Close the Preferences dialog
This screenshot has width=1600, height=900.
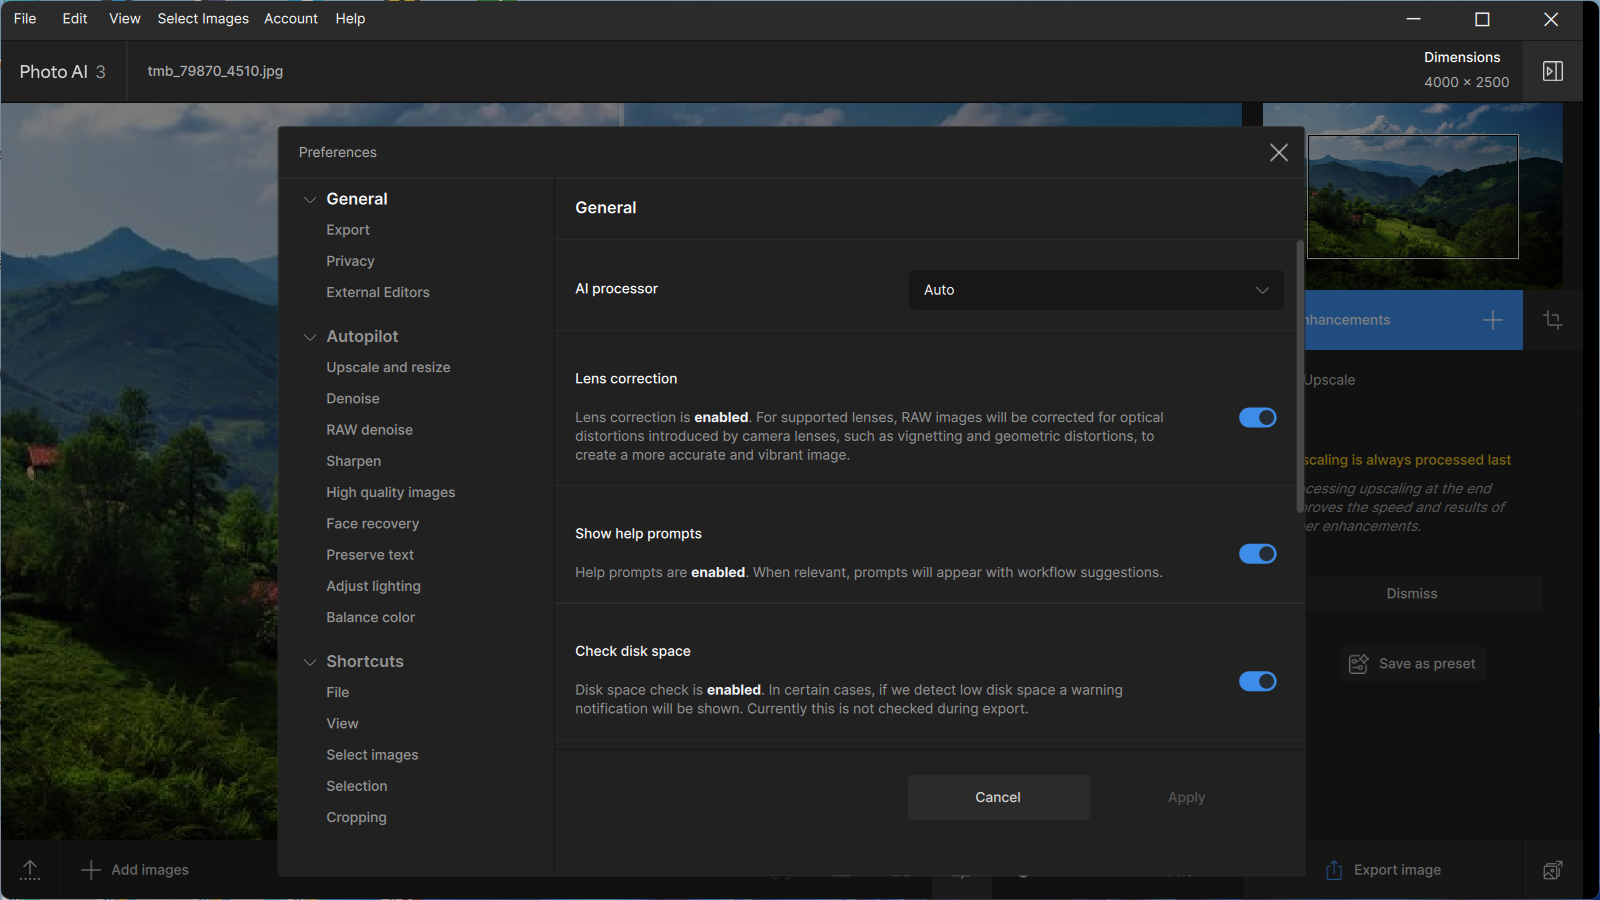tap(1278, 152)
